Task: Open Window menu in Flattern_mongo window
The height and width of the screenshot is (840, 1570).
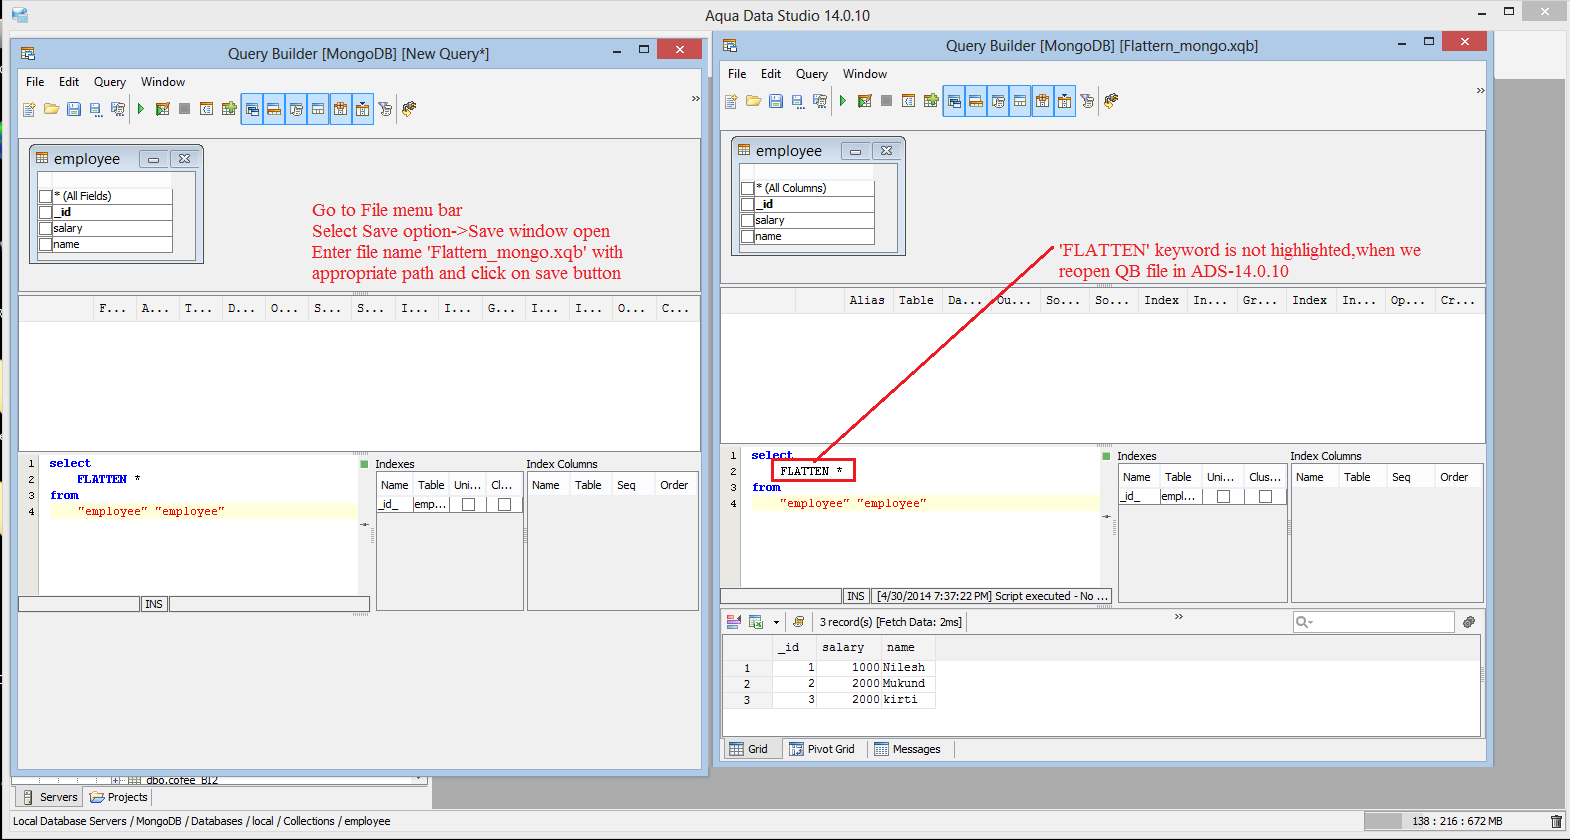Action: pos(864,74)
